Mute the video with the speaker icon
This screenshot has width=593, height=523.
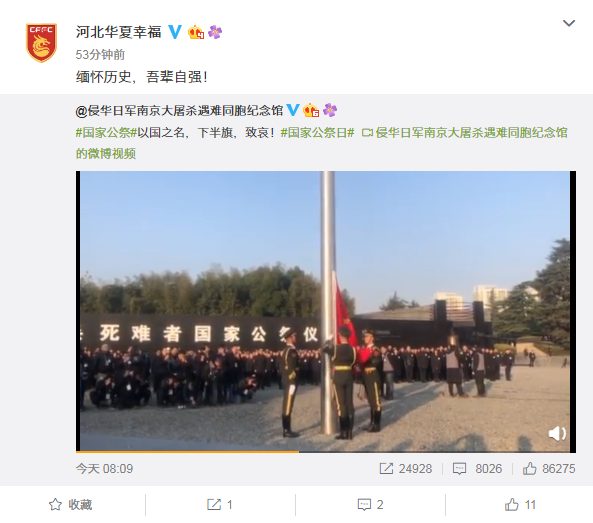point(557,434)
